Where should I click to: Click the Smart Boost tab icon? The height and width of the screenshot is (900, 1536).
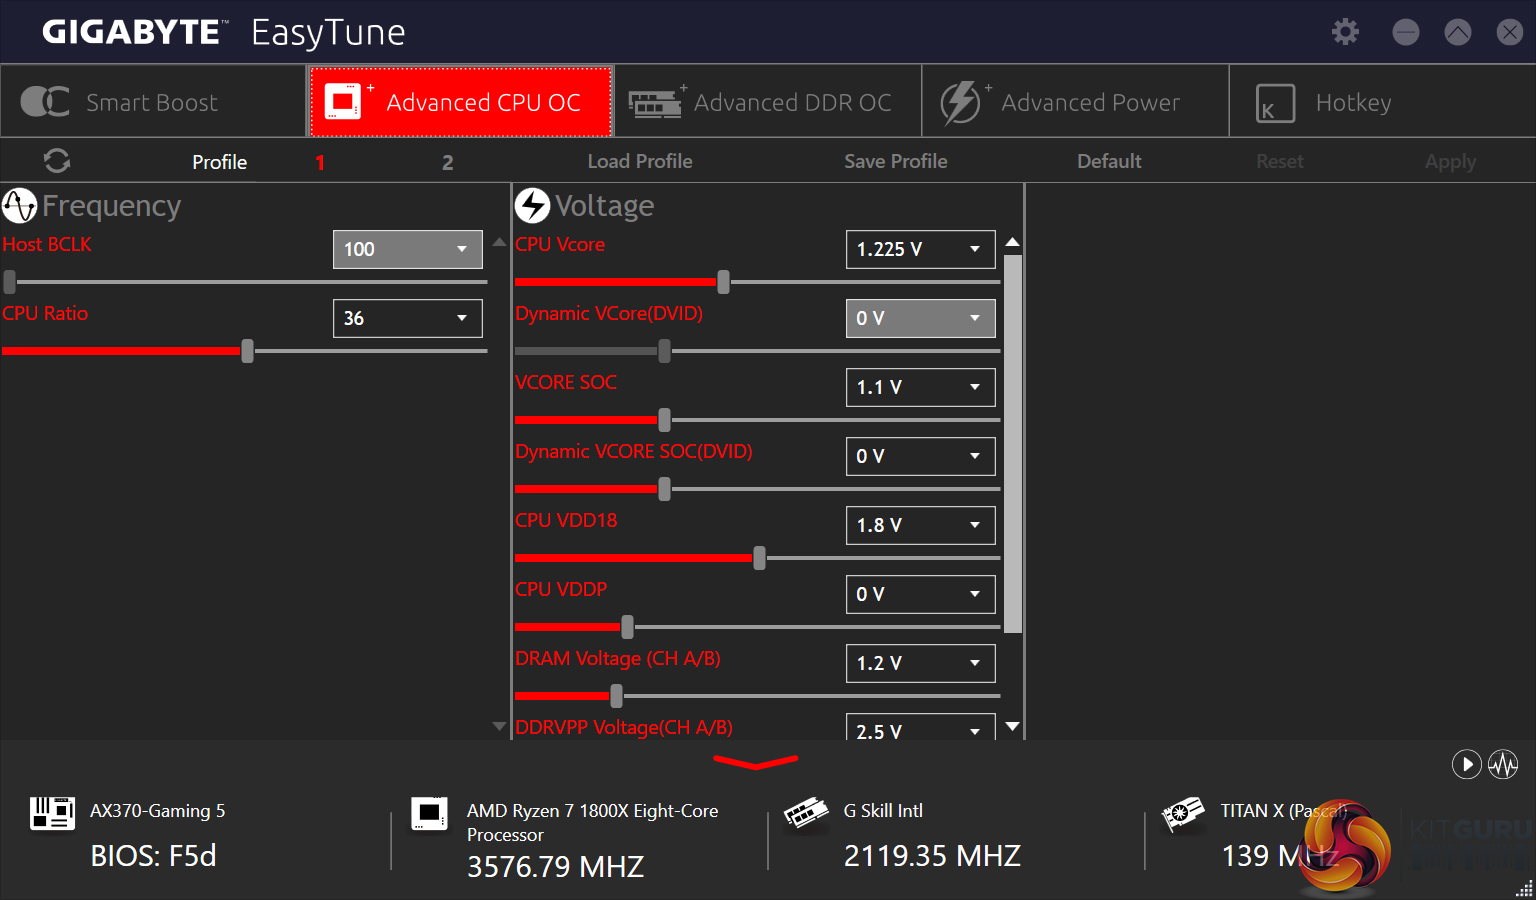tap(45, 102)
